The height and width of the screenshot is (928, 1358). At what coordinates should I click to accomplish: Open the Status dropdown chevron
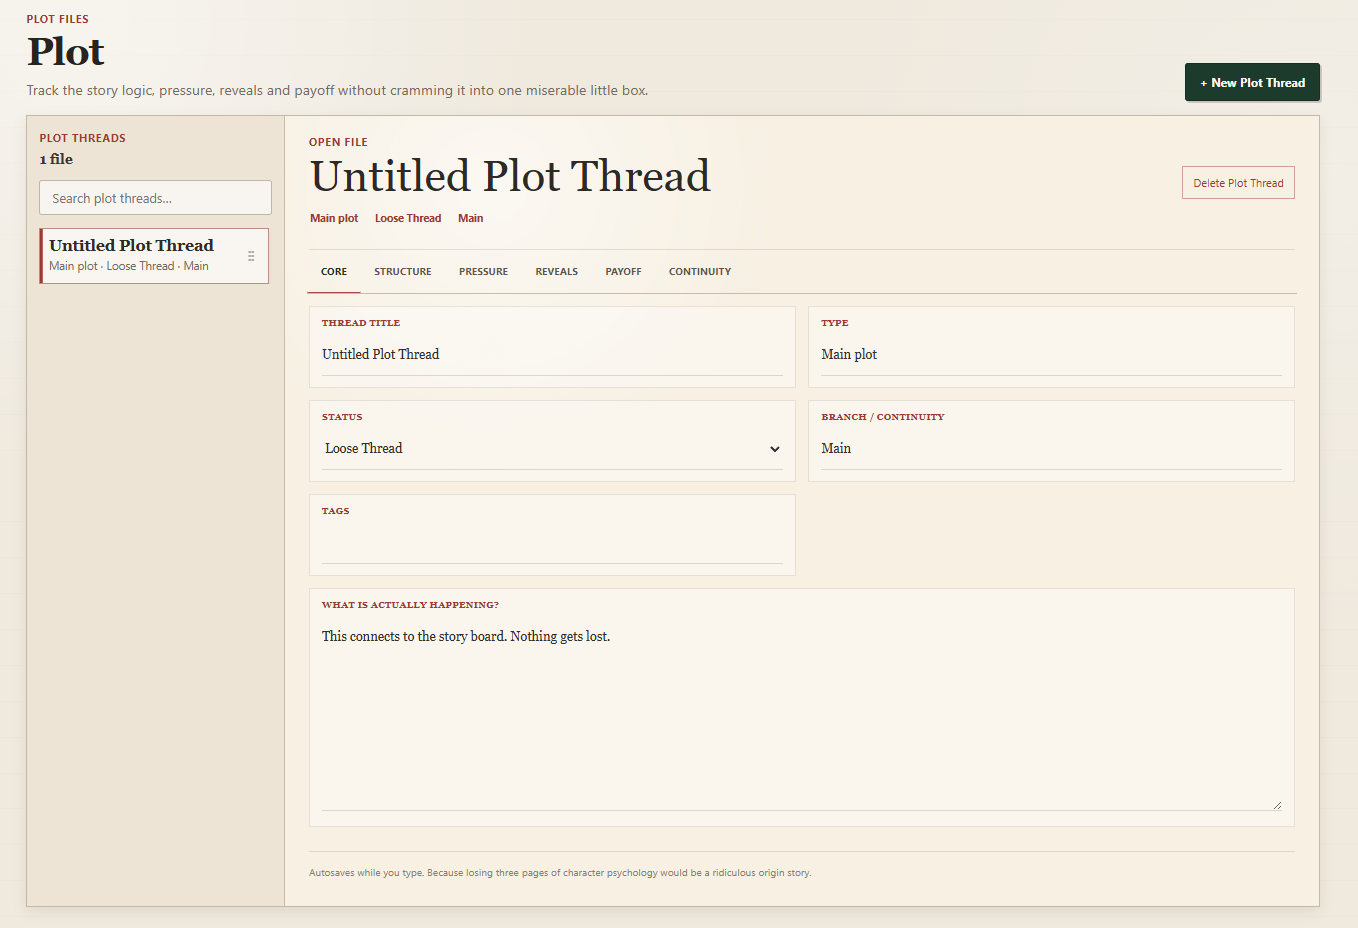[x=775, y=449]
